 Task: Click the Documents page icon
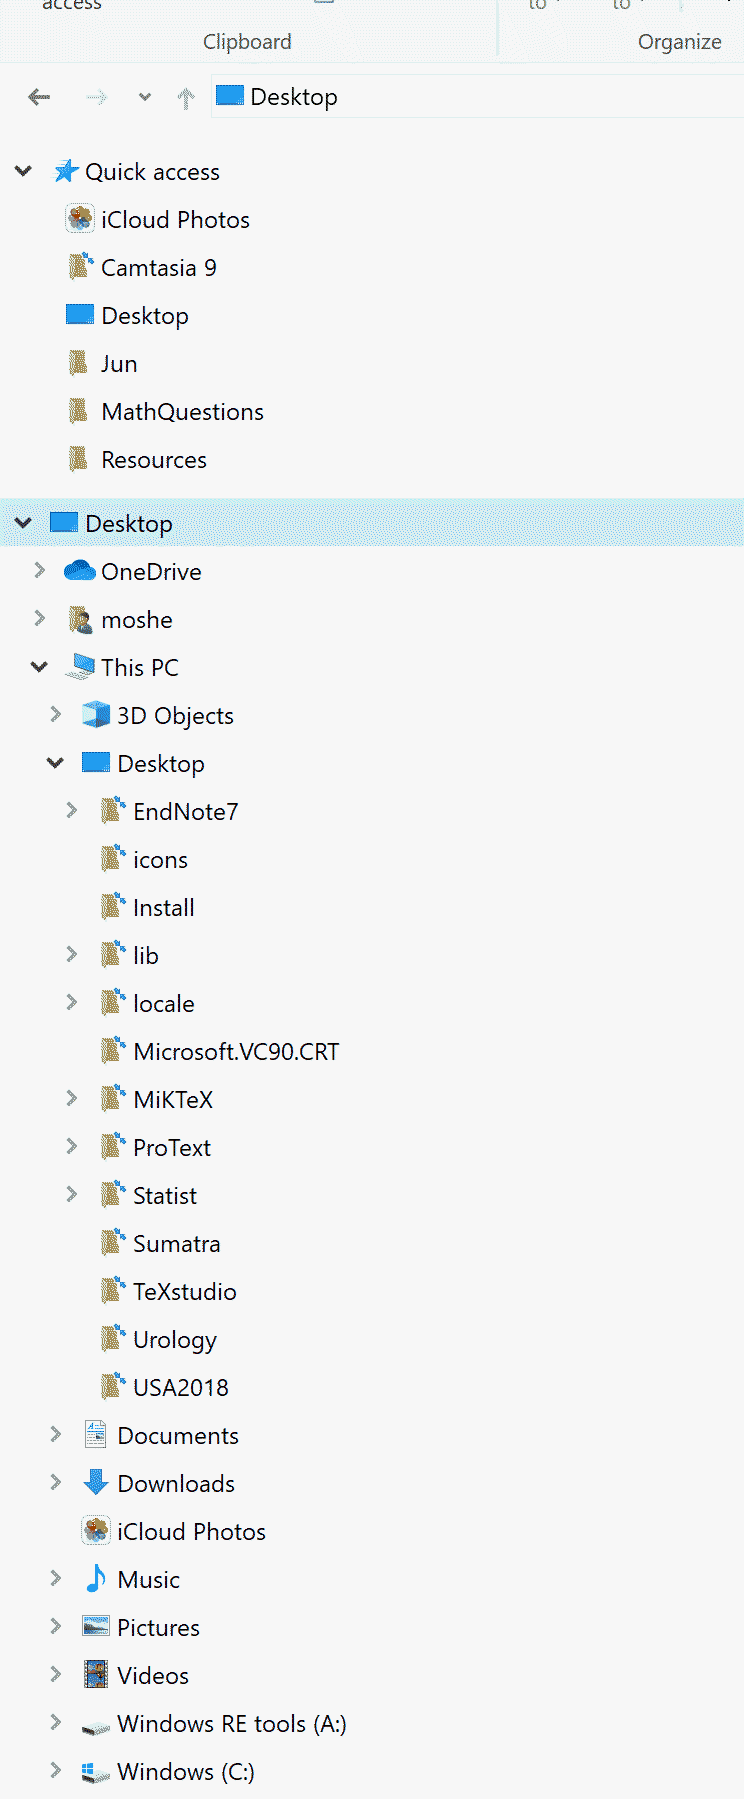click(x=96, y=1435)
